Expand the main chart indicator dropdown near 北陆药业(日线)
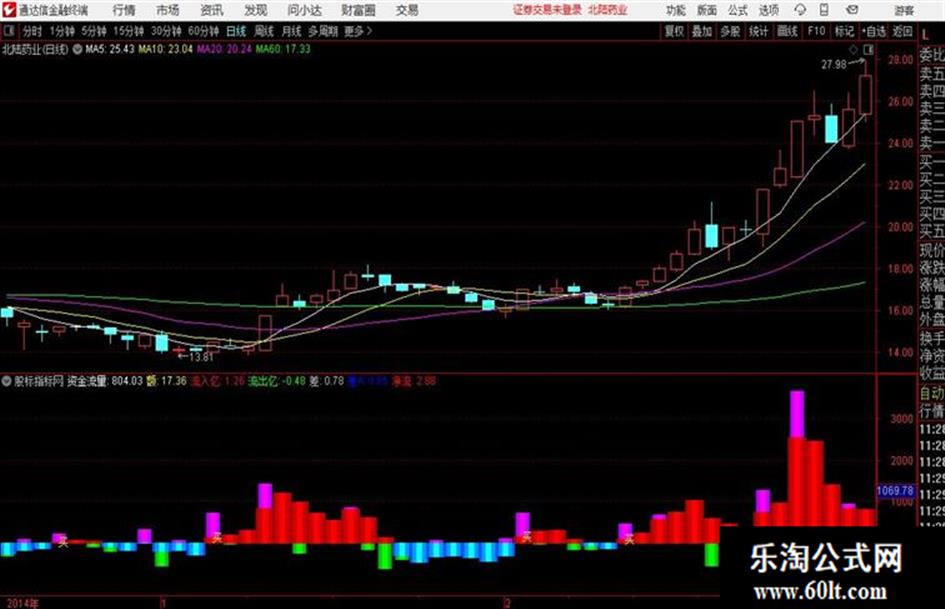 pyautogui.click(x=77, y=49)
